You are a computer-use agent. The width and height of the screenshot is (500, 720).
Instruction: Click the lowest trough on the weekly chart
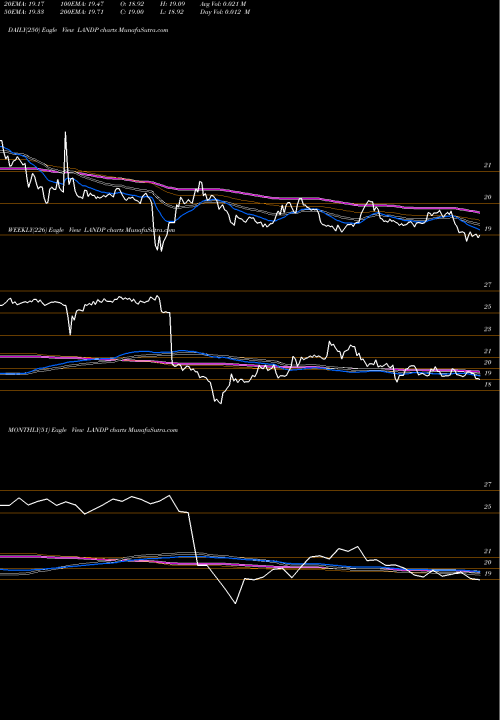pos(219,401)
